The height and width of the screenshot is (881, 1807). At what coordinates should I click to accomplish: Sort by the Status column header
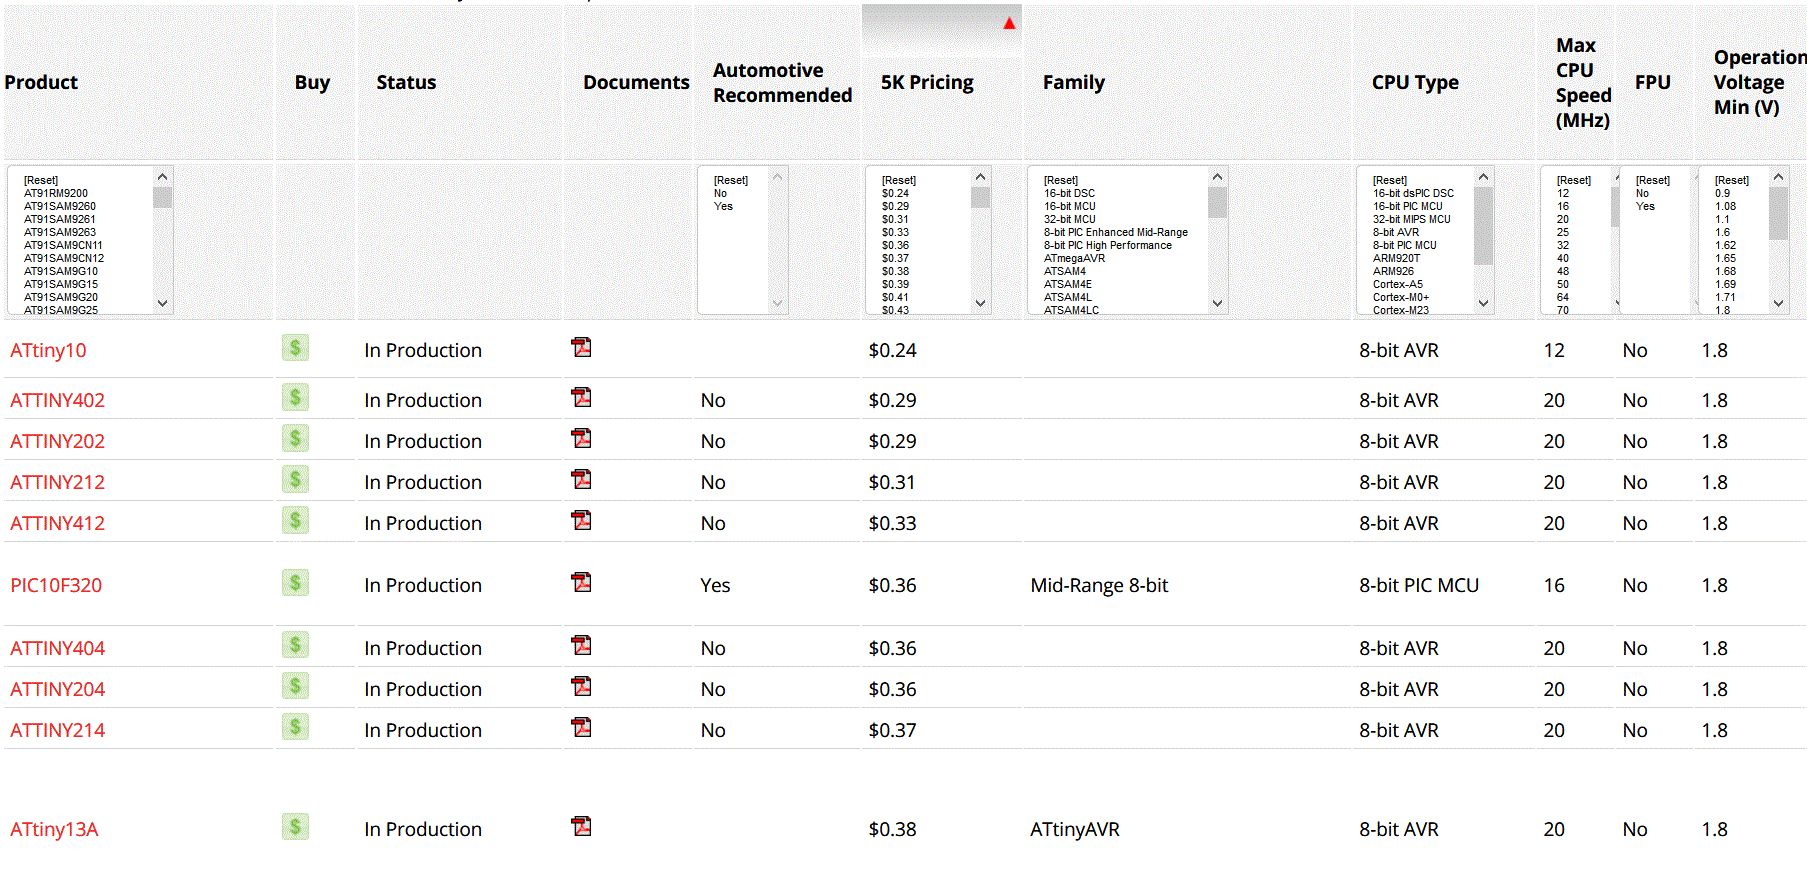(406, 83)
